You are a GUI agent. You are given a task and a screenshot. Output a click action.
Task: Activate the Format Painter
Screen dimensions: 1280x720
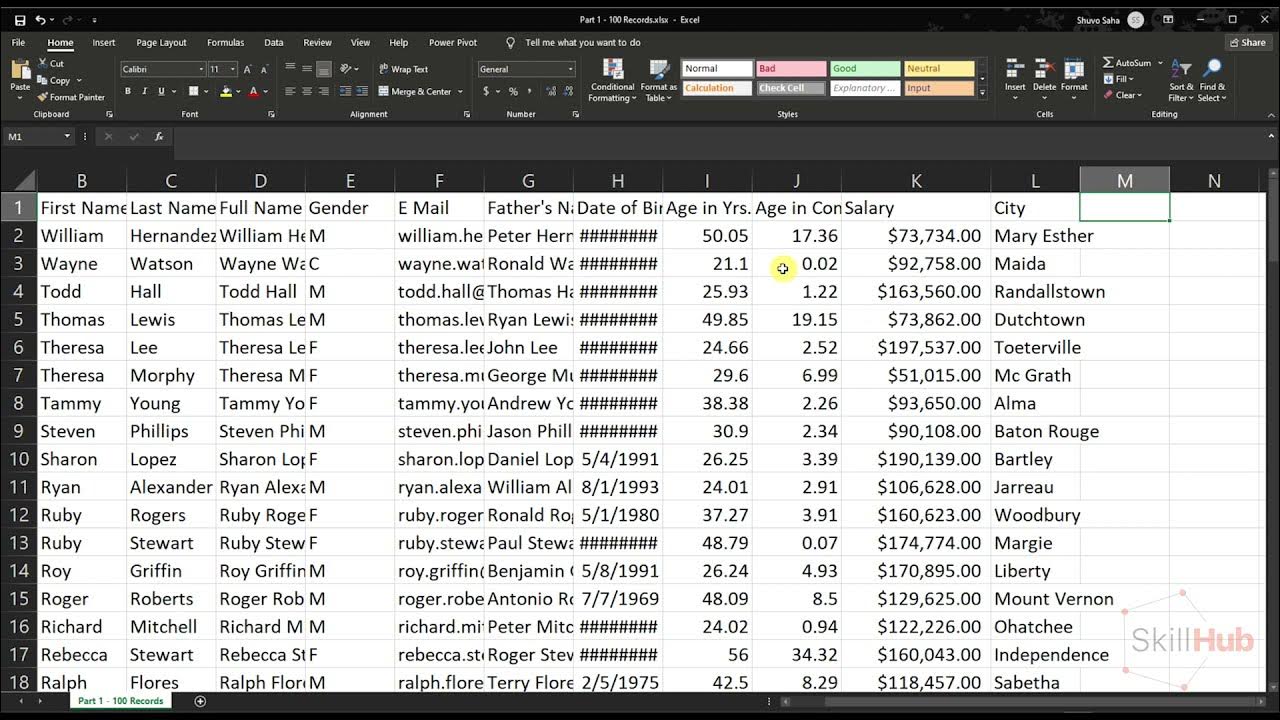71,97
